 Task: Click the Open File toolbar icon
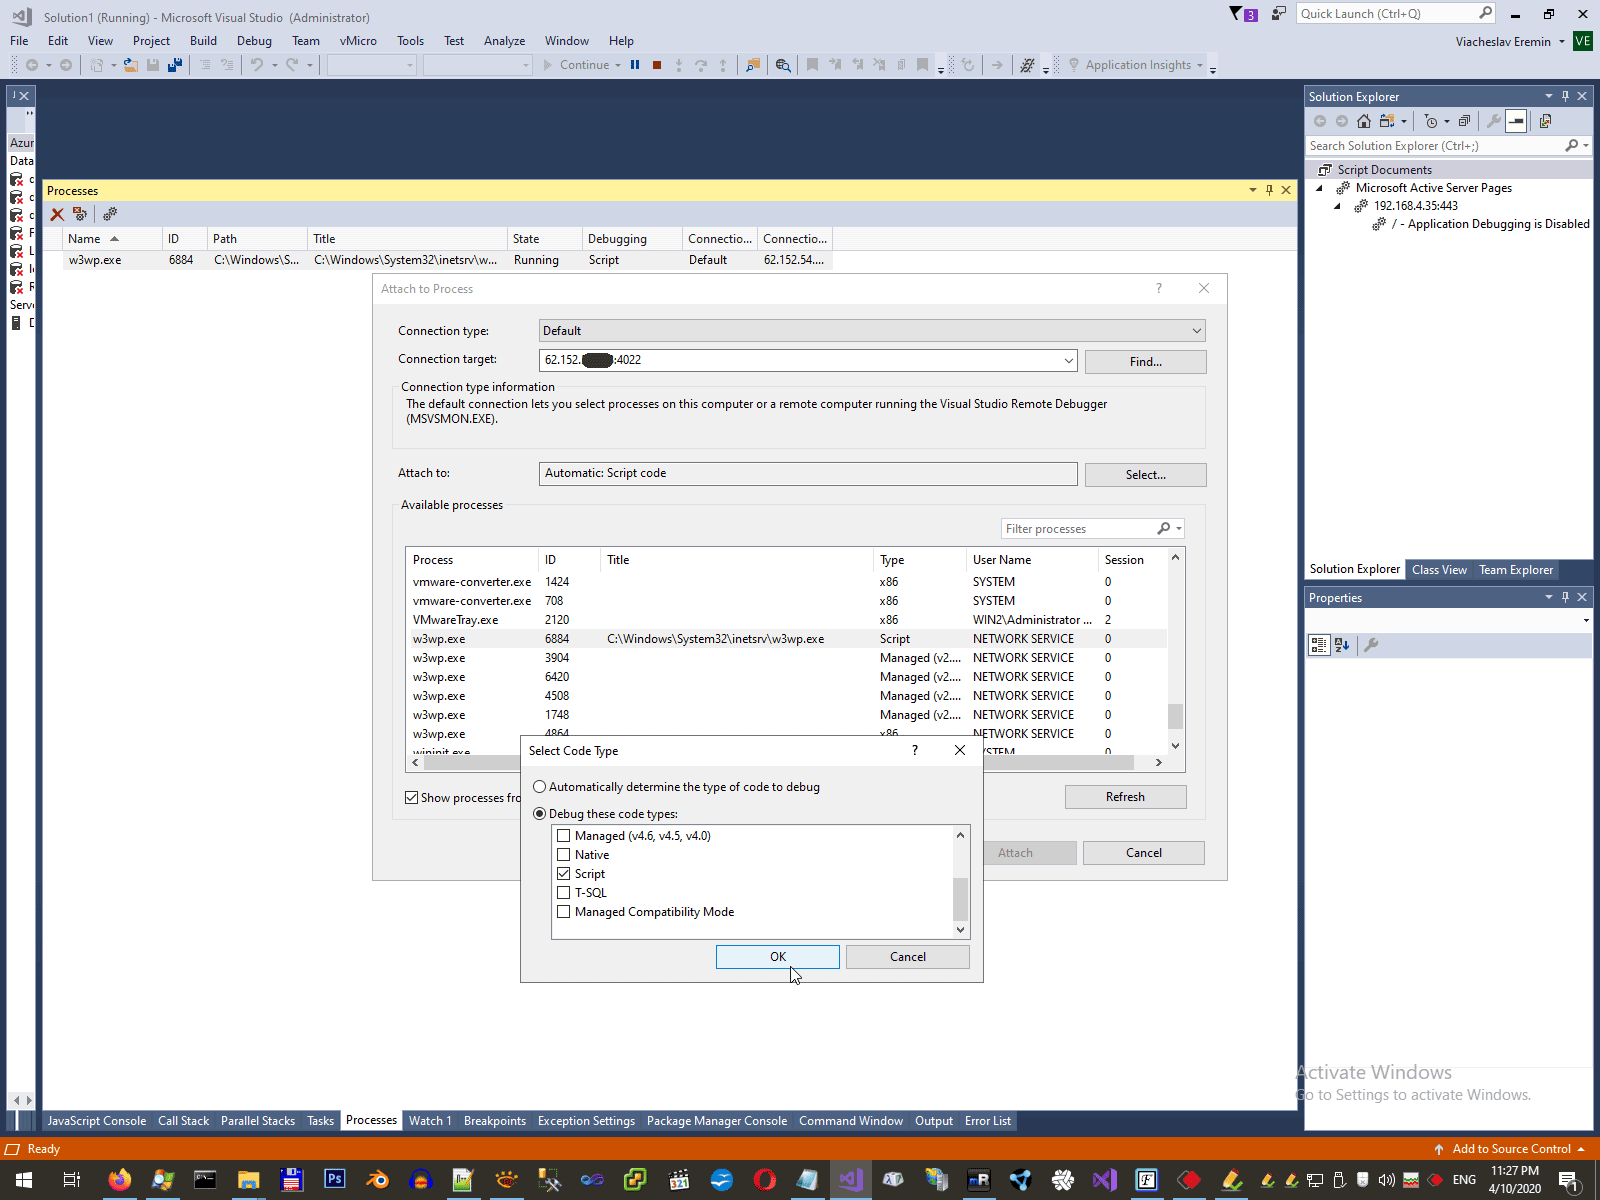[130, 65]
